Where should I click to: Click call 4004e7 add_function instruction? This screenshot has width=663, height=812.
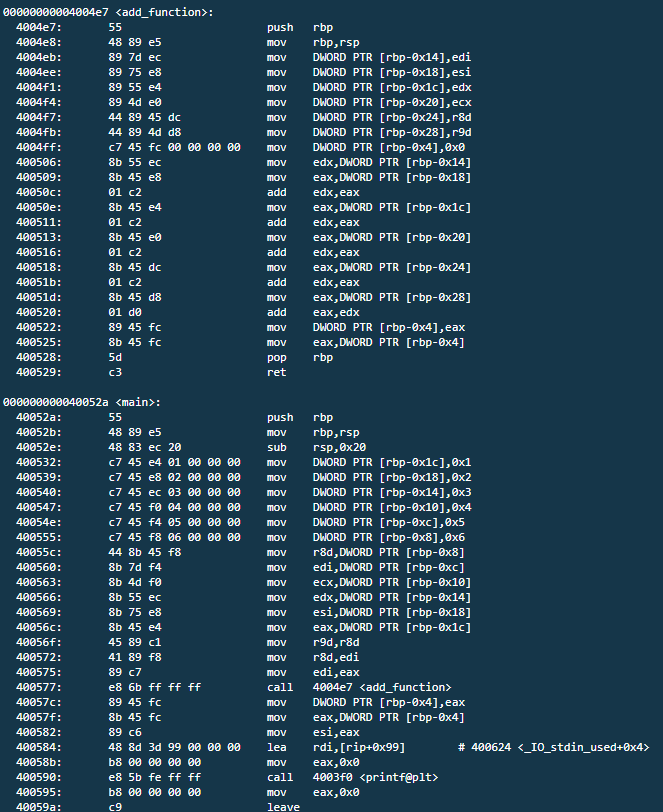359,687
